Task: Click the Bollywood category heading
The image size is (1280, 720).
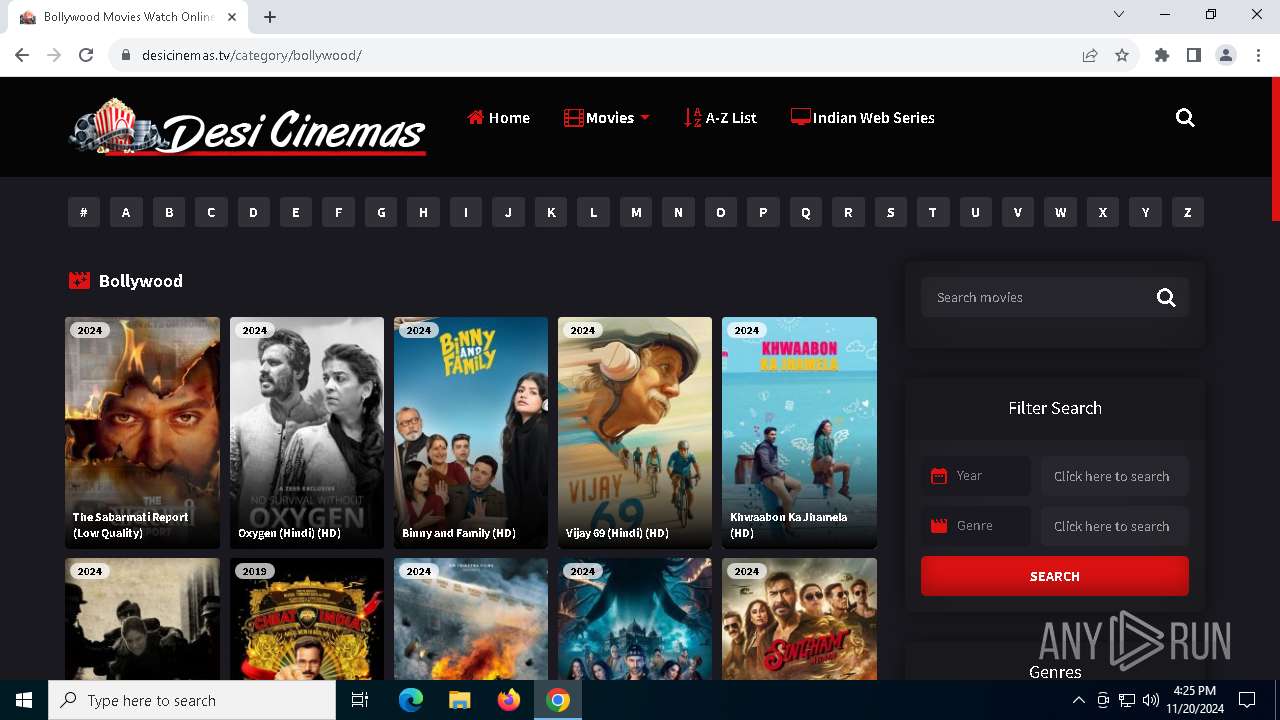Action: (x=140, y=281)
